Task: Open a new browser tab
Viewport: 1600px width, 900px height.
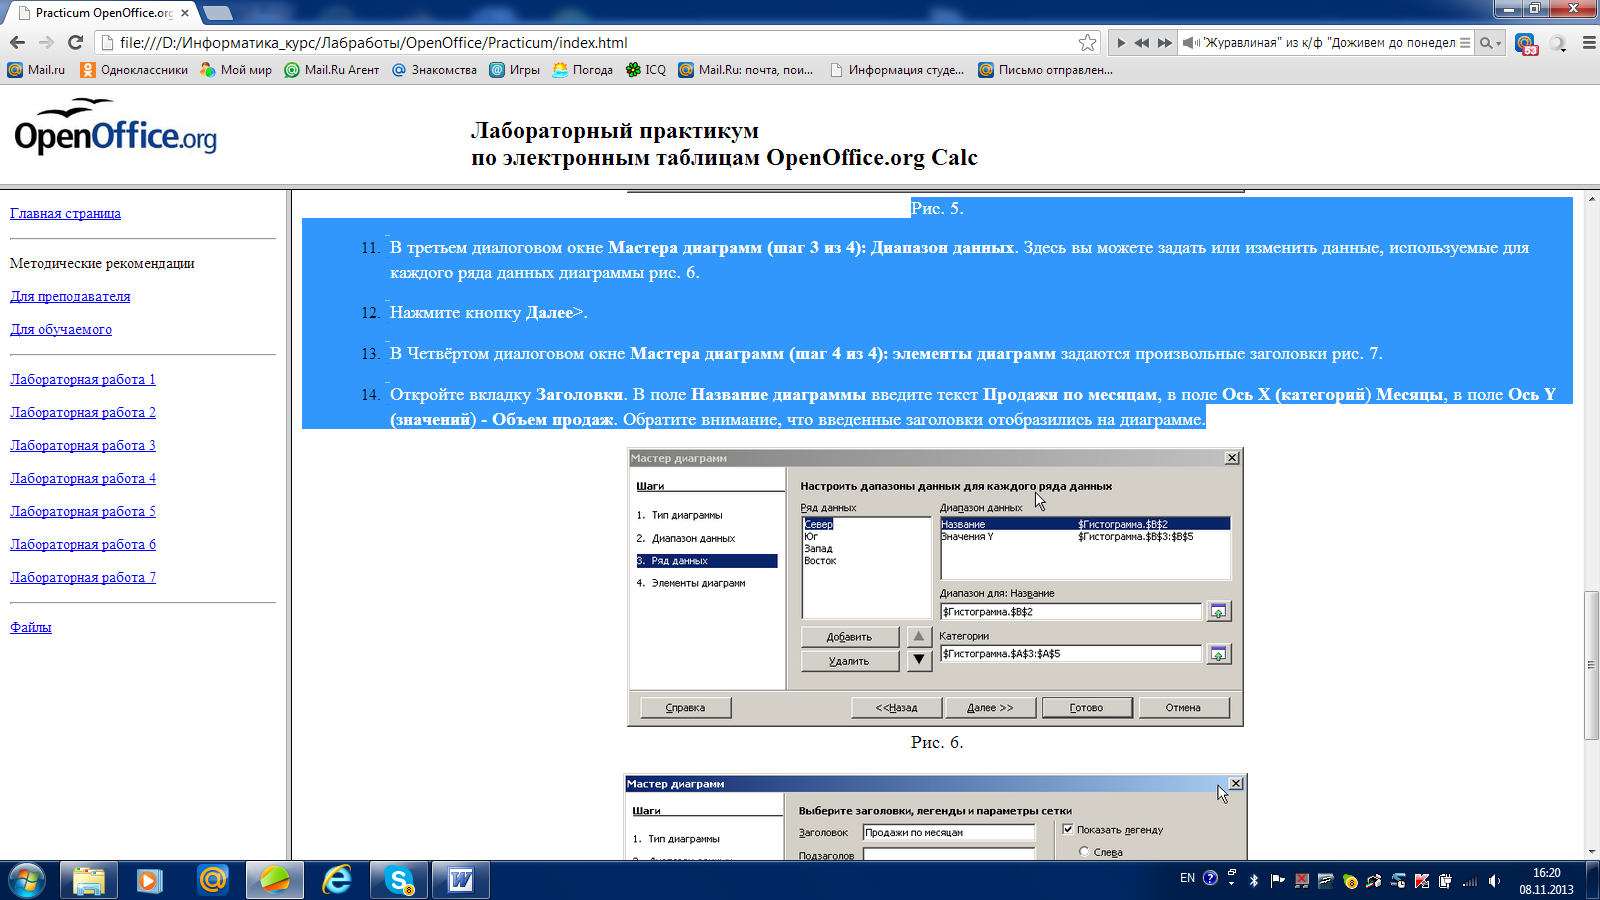Action: pyautogui.click(x=217, y=13)
